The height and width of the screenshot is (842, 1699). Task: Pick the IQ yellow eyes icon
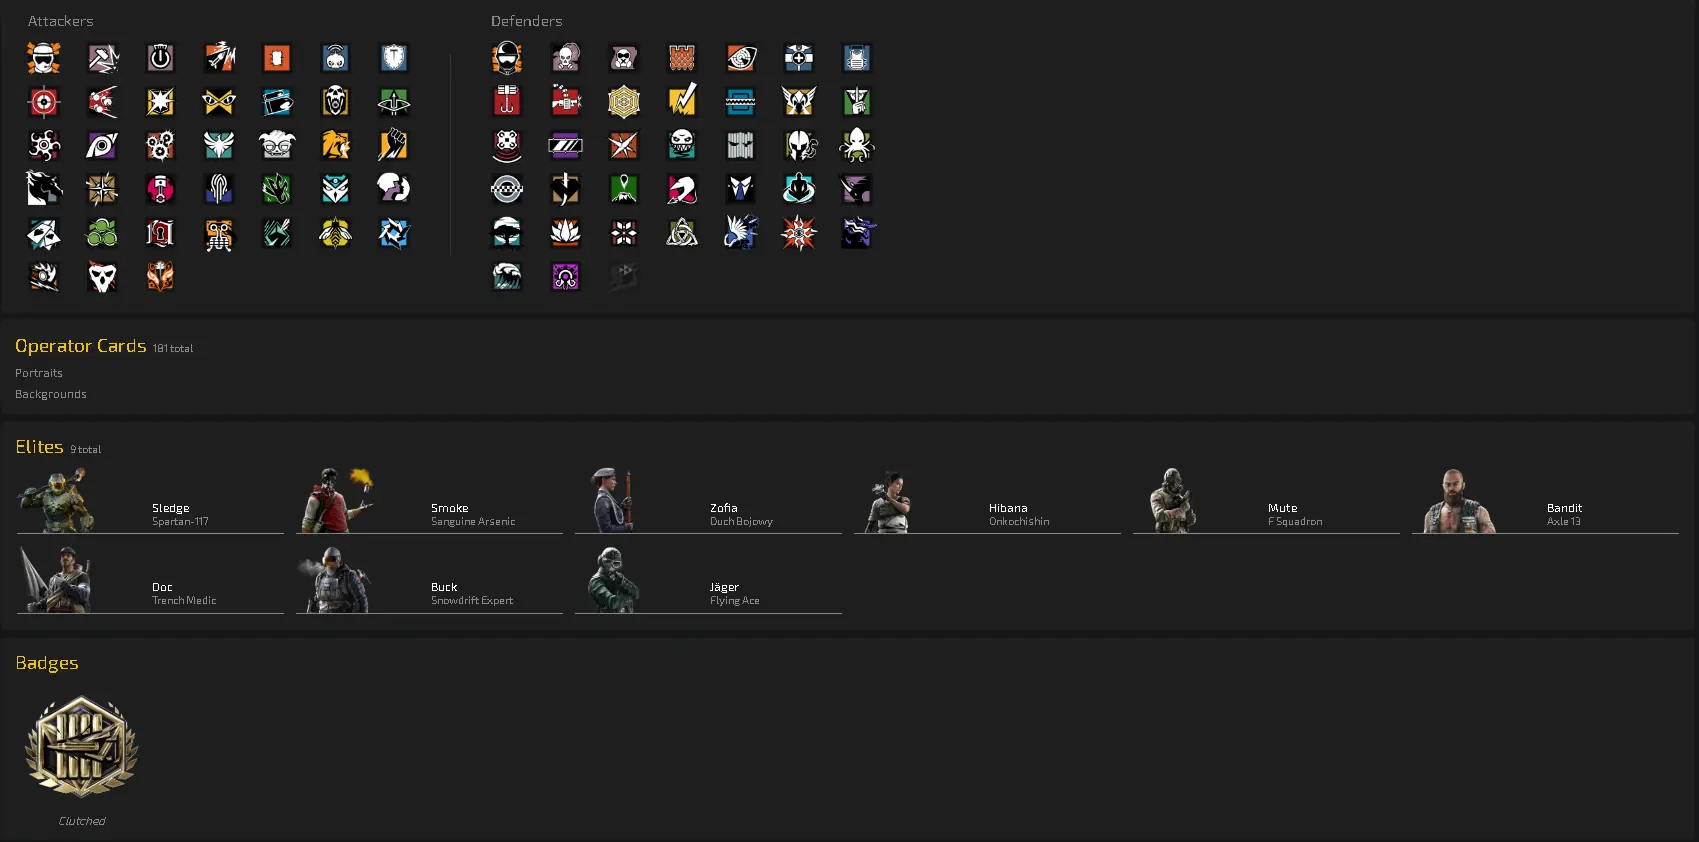(219, 102)
